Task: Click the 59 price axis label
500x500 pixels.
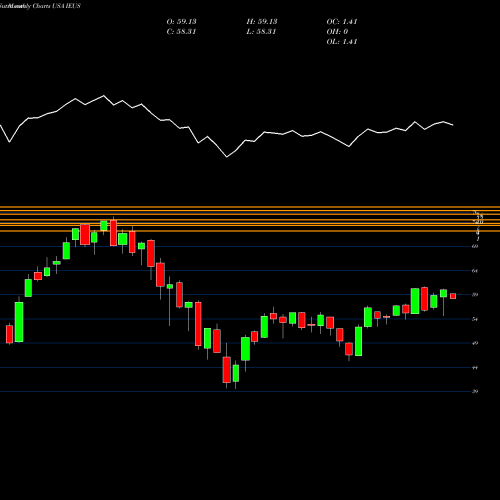Action: [x=475, y=295]
